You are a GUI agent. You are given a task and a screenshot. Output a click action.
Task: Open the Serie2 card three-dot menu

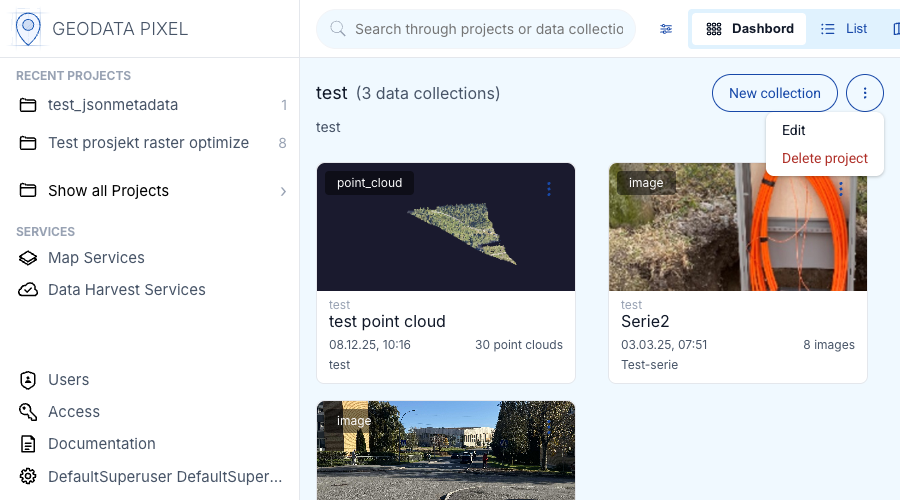click(x=841, y=189)
